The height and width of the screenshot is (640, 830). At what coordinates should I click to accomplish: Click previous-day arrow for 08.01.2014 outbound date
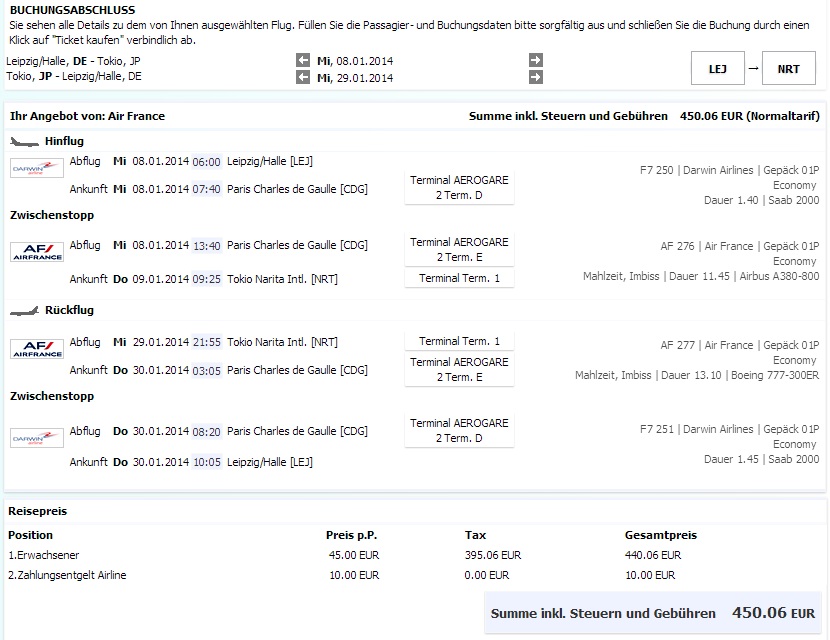coord(303,60)
